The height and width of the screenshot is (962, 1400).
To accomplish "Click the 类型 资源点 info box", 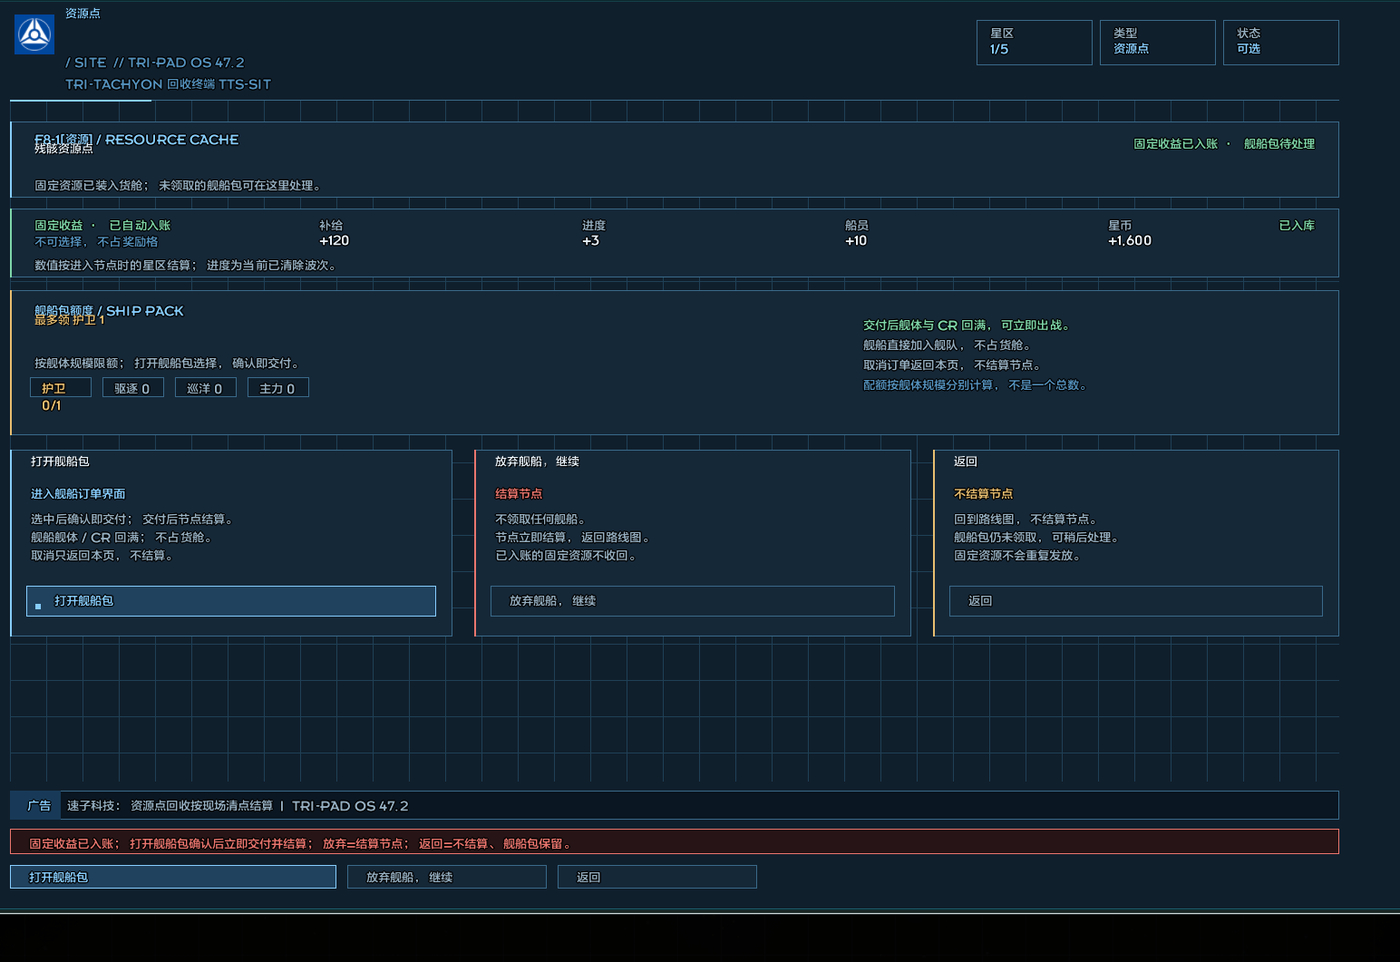I will [1157, 42].
